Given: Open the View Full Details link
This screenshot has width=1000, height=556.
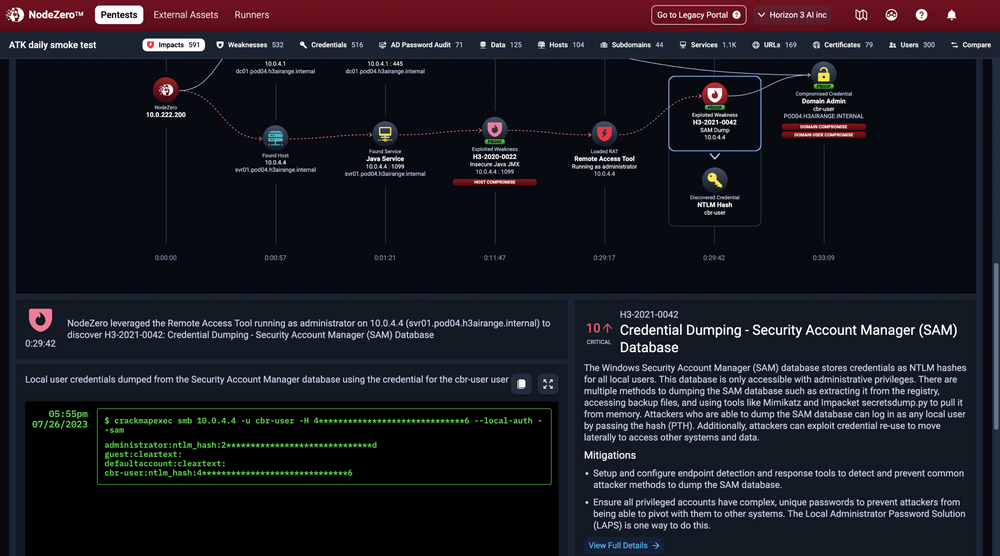Looking at the screenshot, I should tap(624, 545).
